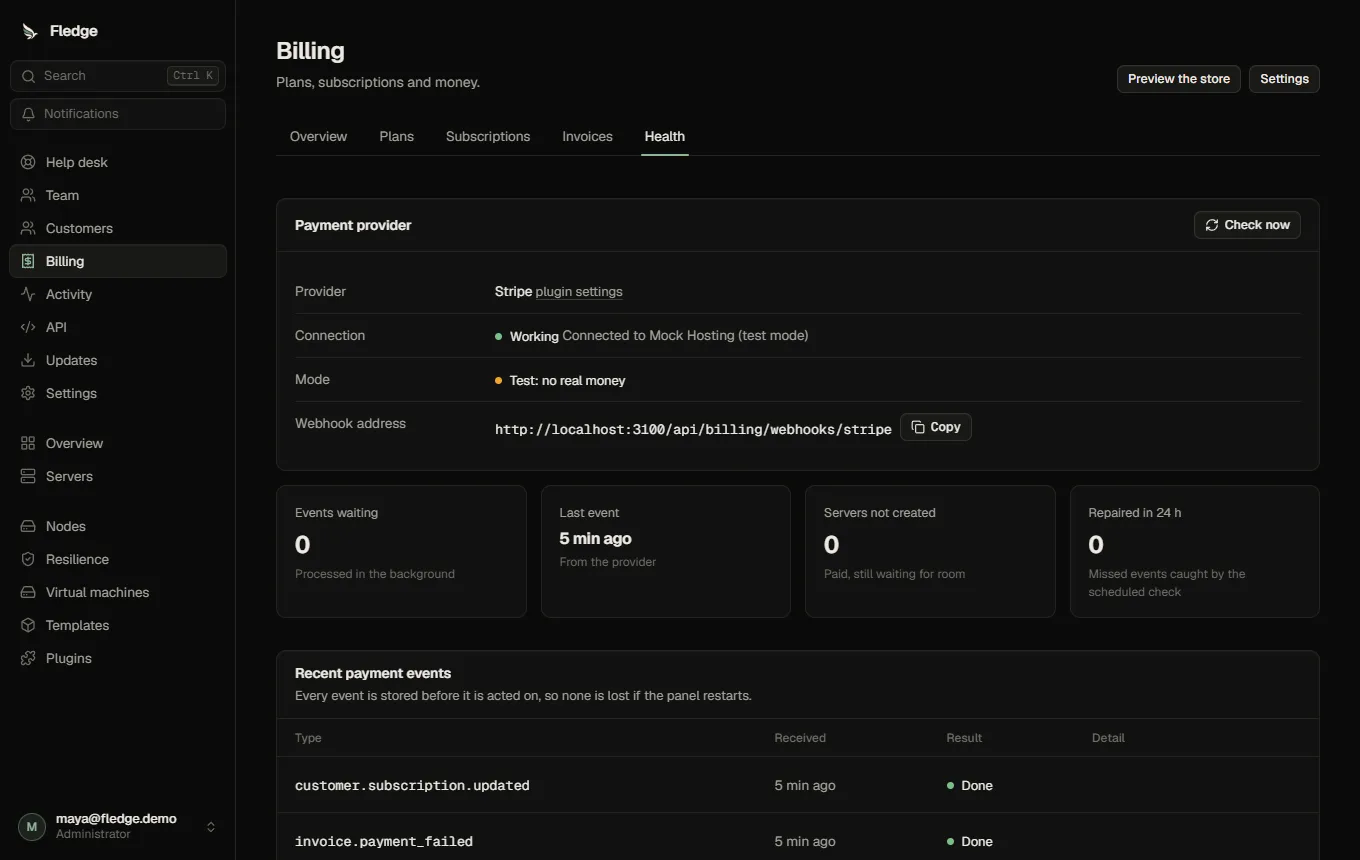Viewport: 1360px width, 860px height.
Task: Open the Notifications panel
Action: pos(118,114)
